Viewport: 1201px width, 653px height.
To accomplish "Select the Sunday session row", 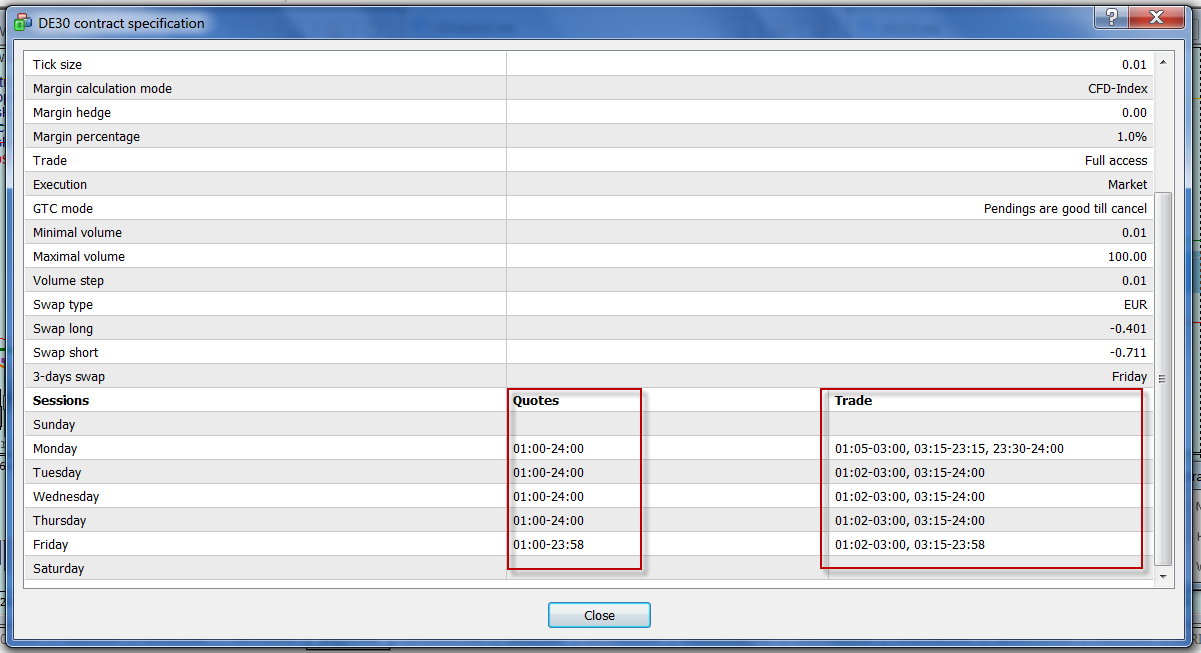I will pos(589,424).
